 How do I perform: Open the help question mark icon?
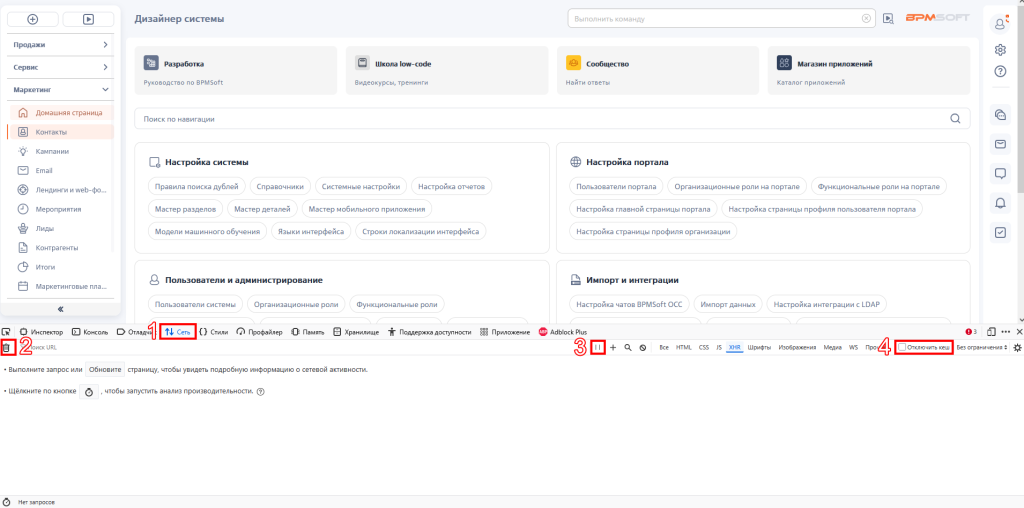click(1000, 72)
